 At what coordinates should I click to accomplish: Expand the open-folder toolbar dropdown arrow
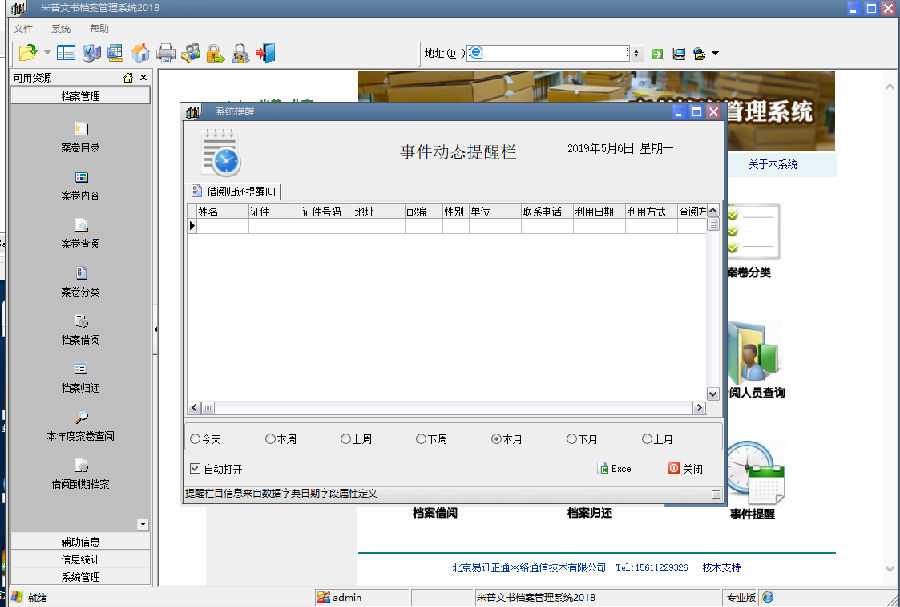(x=47, y=53)
